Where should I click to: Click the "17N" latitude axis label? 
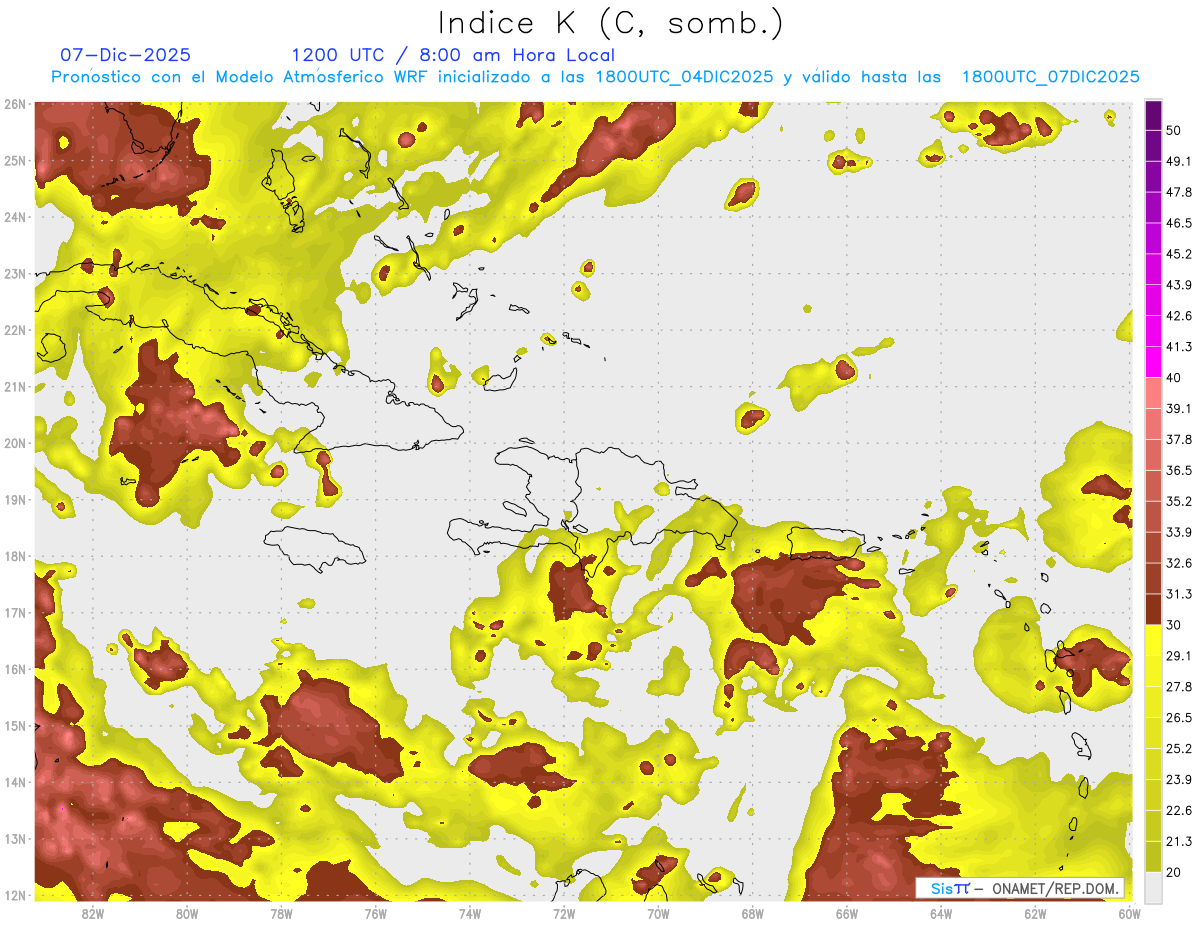coord(15,612)
